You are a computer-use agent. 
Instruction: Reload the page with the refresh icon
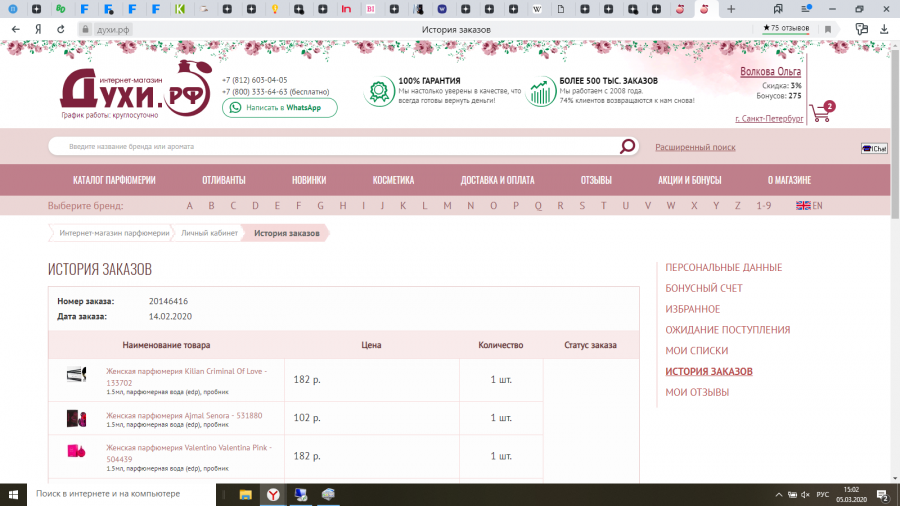(61, 29)
